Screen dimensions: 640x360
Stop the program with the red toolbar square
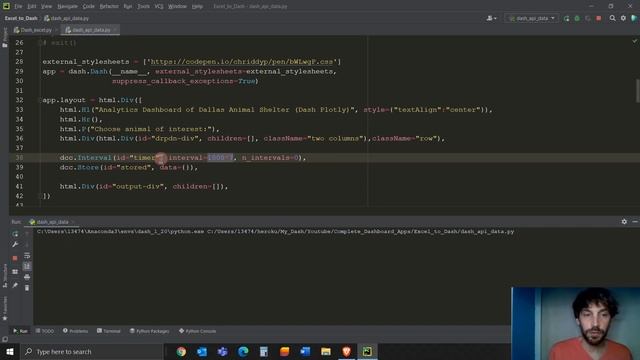tap(598, 18)
